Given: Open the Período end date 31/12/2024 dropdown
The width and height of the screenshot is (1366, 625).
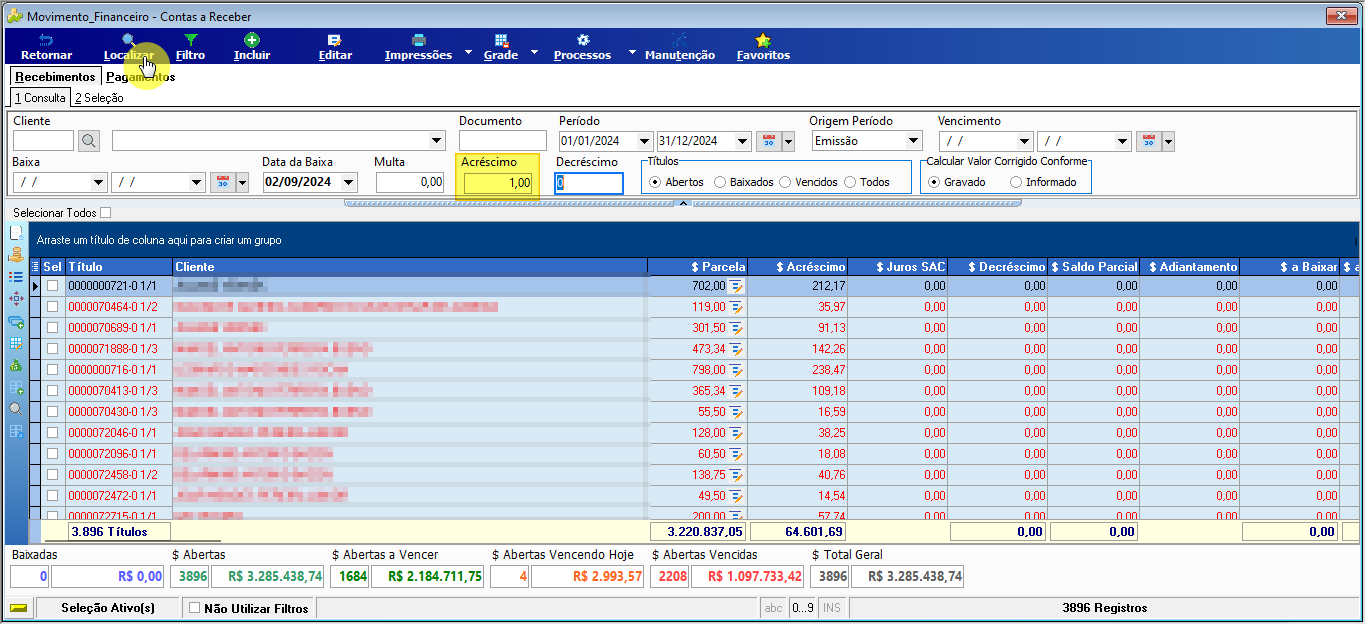Looking at the screenshot, I should (741, 141).
